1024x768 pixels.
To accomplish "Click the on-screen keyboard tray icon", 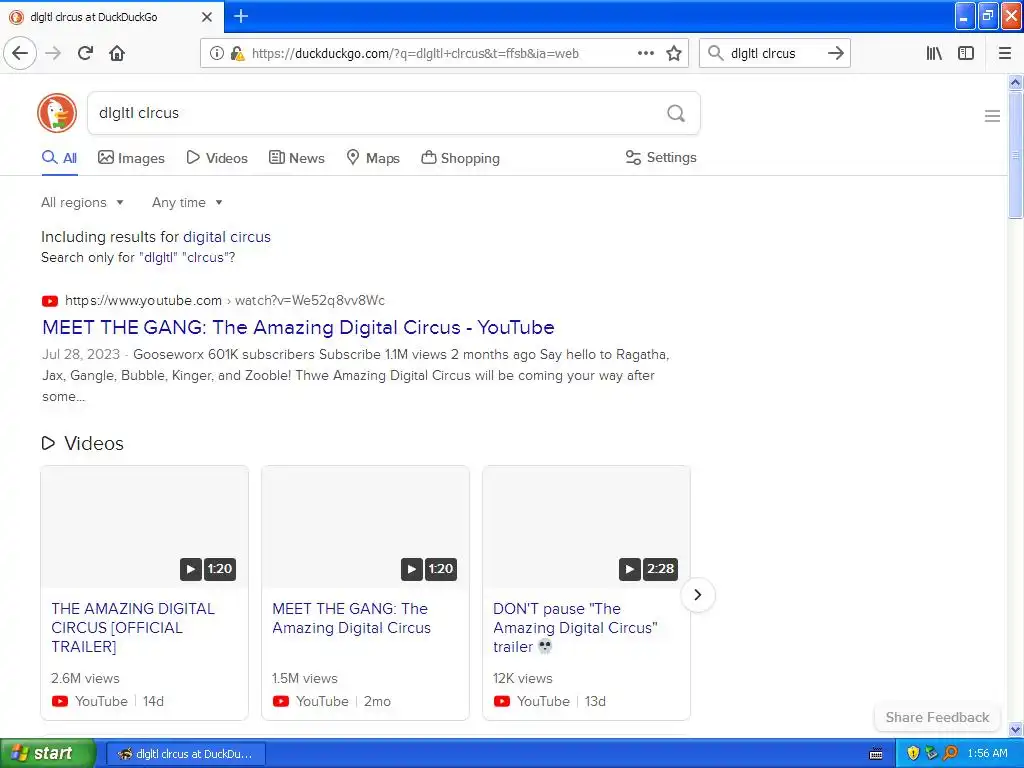I will (x=876, y=754).
